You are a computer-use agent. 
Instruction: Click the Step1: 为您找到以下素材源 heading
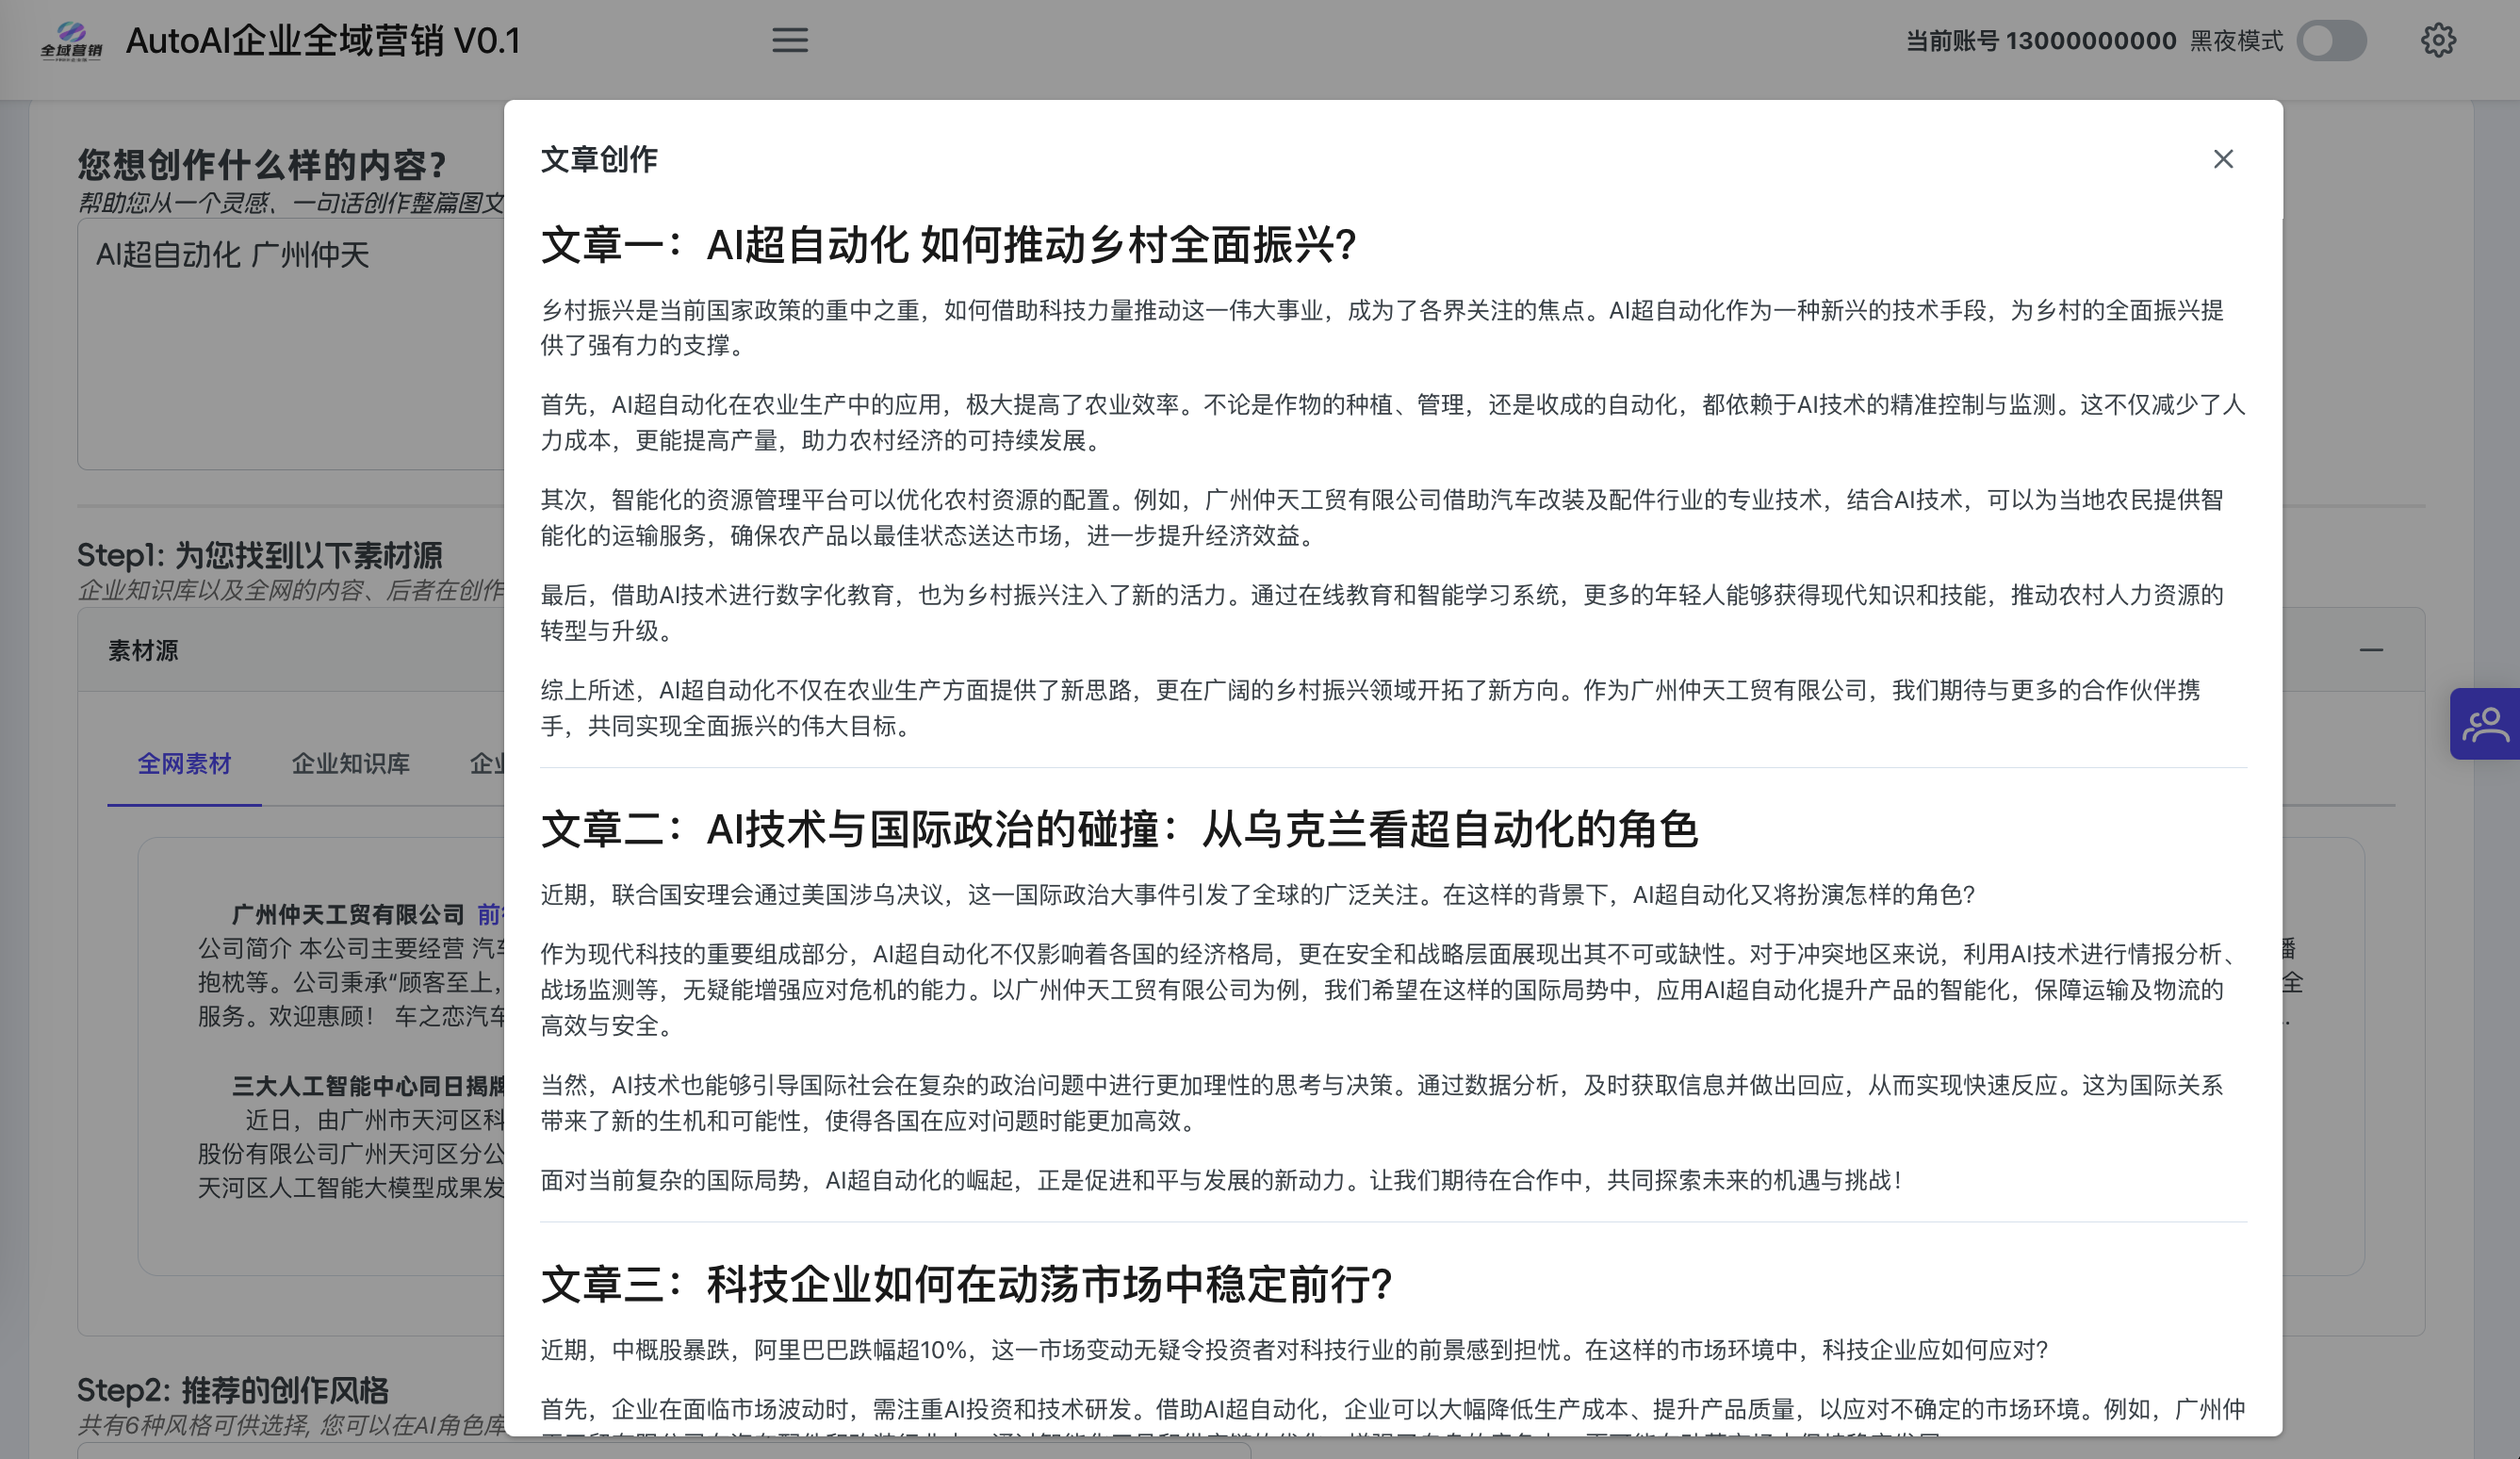point(260,555)
